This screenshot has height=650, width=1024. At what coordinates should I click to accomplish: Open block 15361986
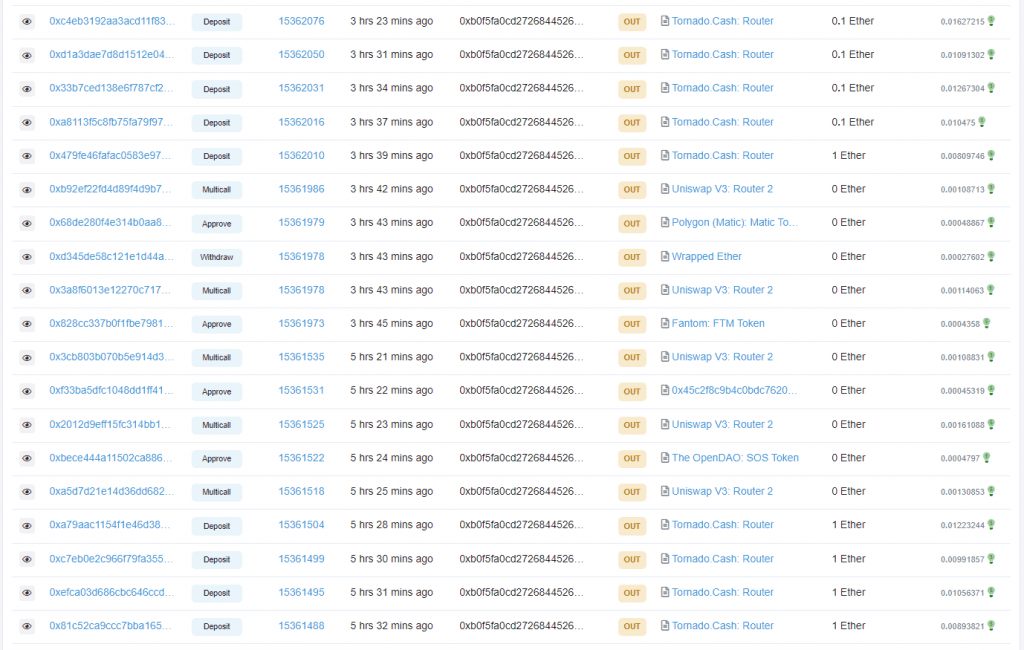point(301,189)
